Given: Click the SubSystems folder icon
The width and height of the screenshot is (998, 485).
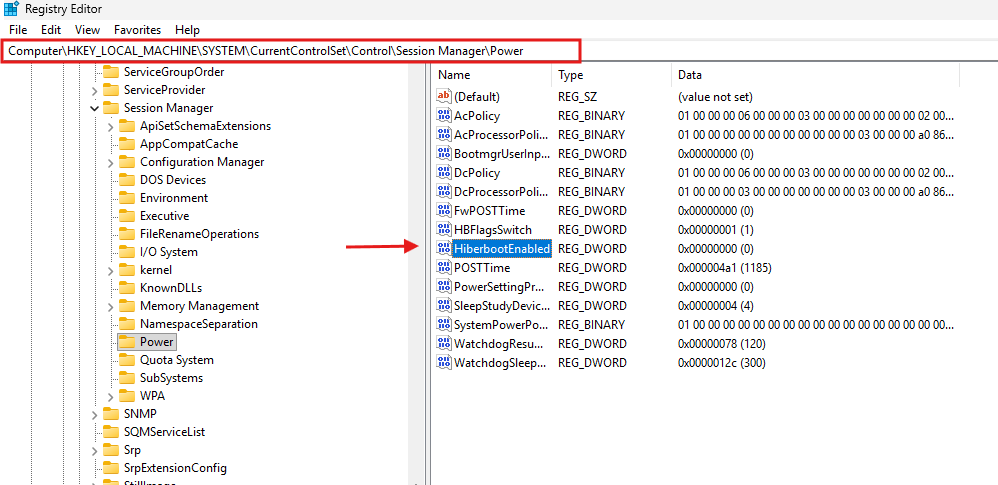Looking at the screenshot, I should [x=127, y=377].
